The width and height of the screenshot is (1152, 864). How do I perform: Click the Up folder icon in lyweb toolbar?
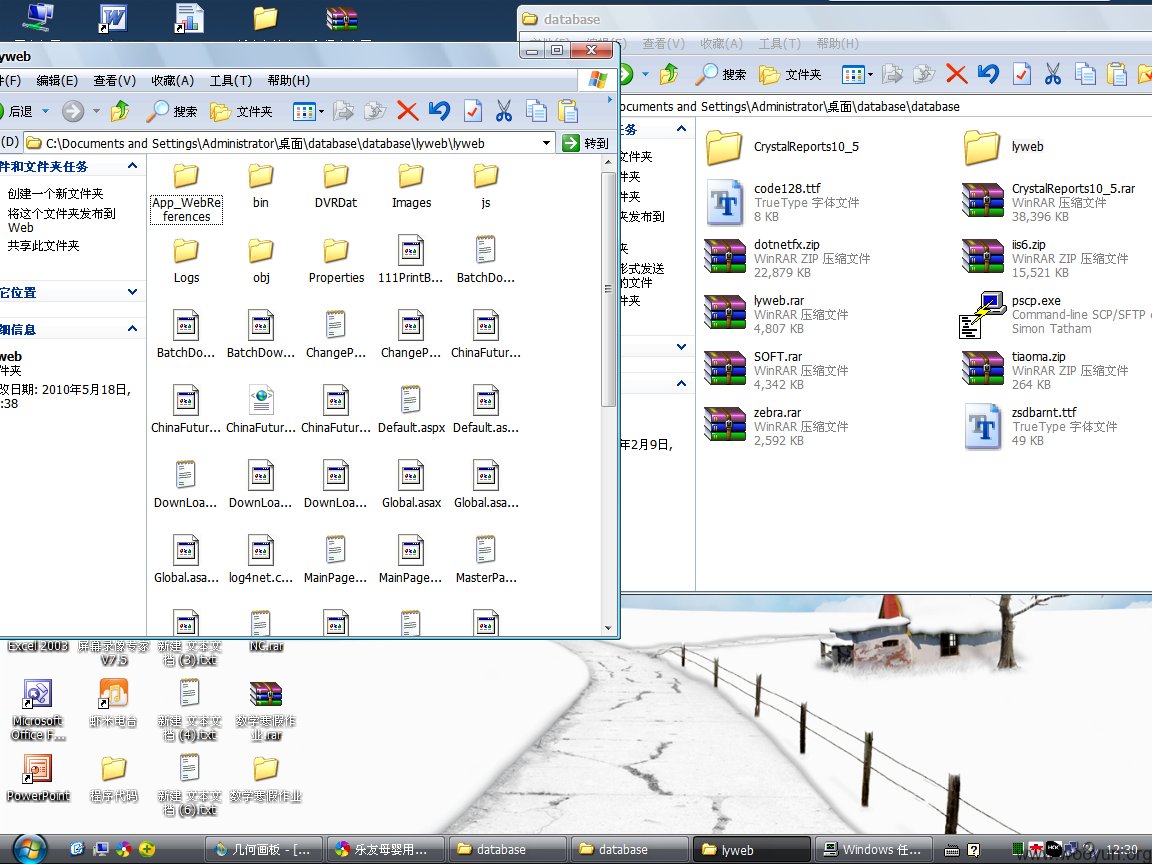pos(120,111)
